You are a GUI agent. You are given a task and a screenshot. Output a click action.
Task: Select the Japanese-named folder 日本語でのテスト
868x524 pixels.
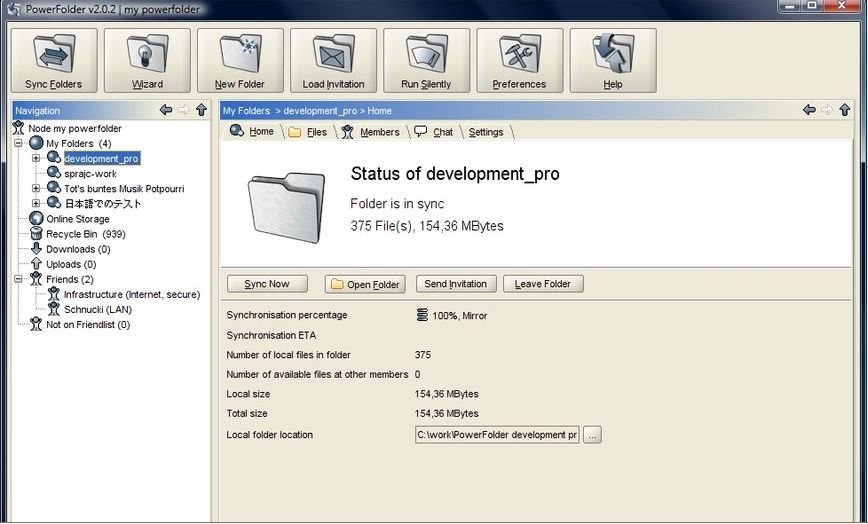tap(103, 204)
